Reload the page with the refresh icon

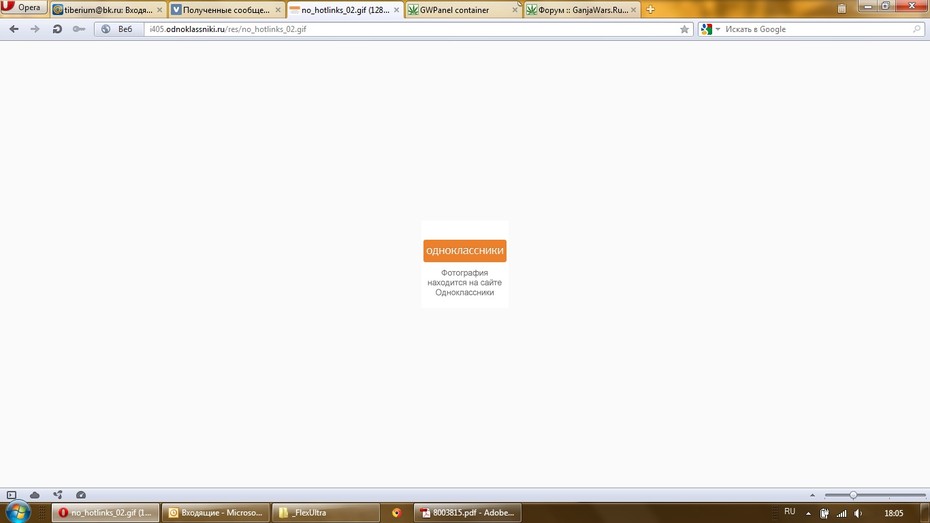(x=57, y=29)
